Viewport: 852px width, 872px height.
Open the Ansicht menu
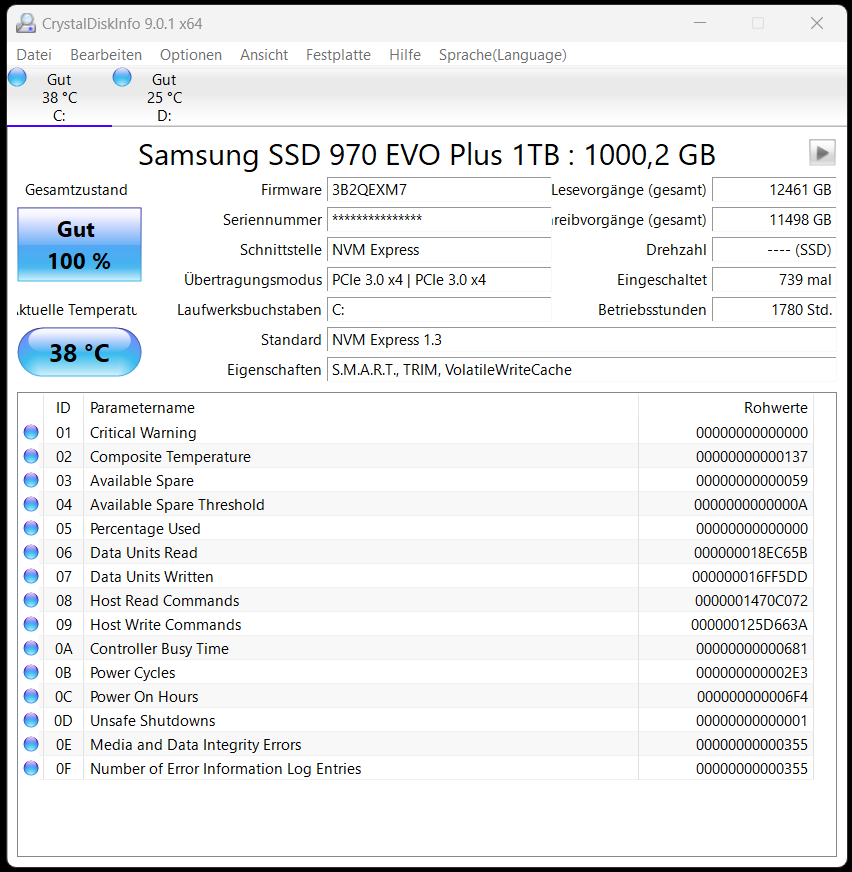point(264,54)
